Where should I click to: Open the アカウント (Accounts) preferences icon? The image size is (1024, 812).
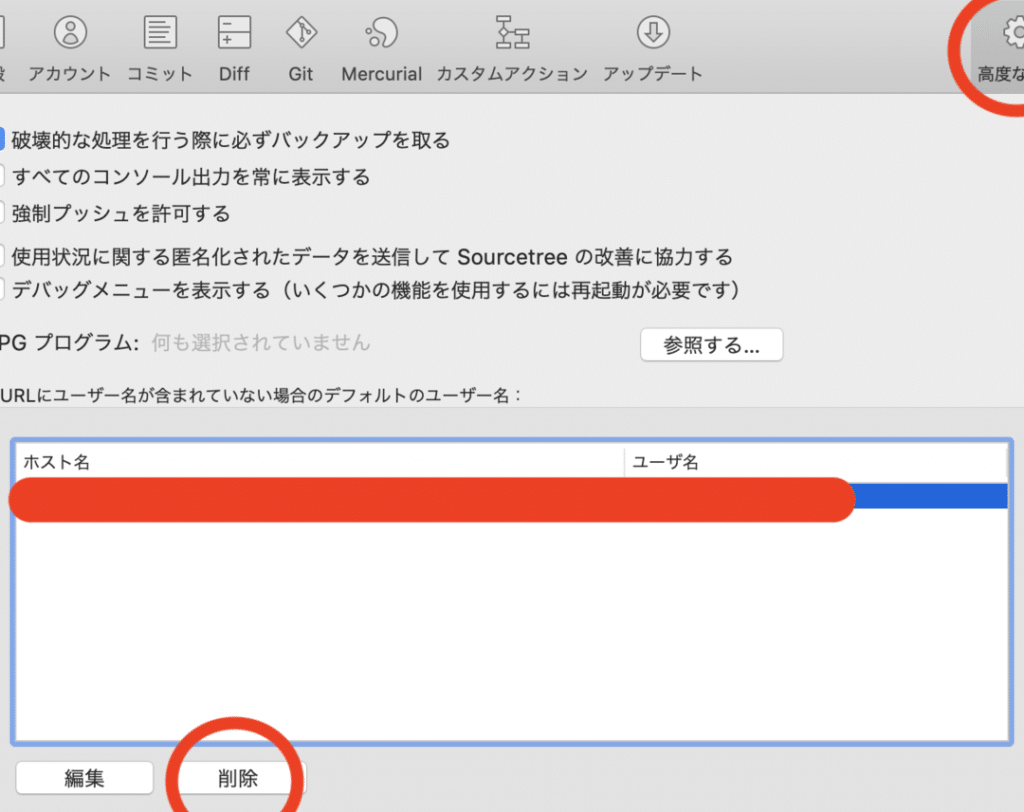tap(69, 33)
